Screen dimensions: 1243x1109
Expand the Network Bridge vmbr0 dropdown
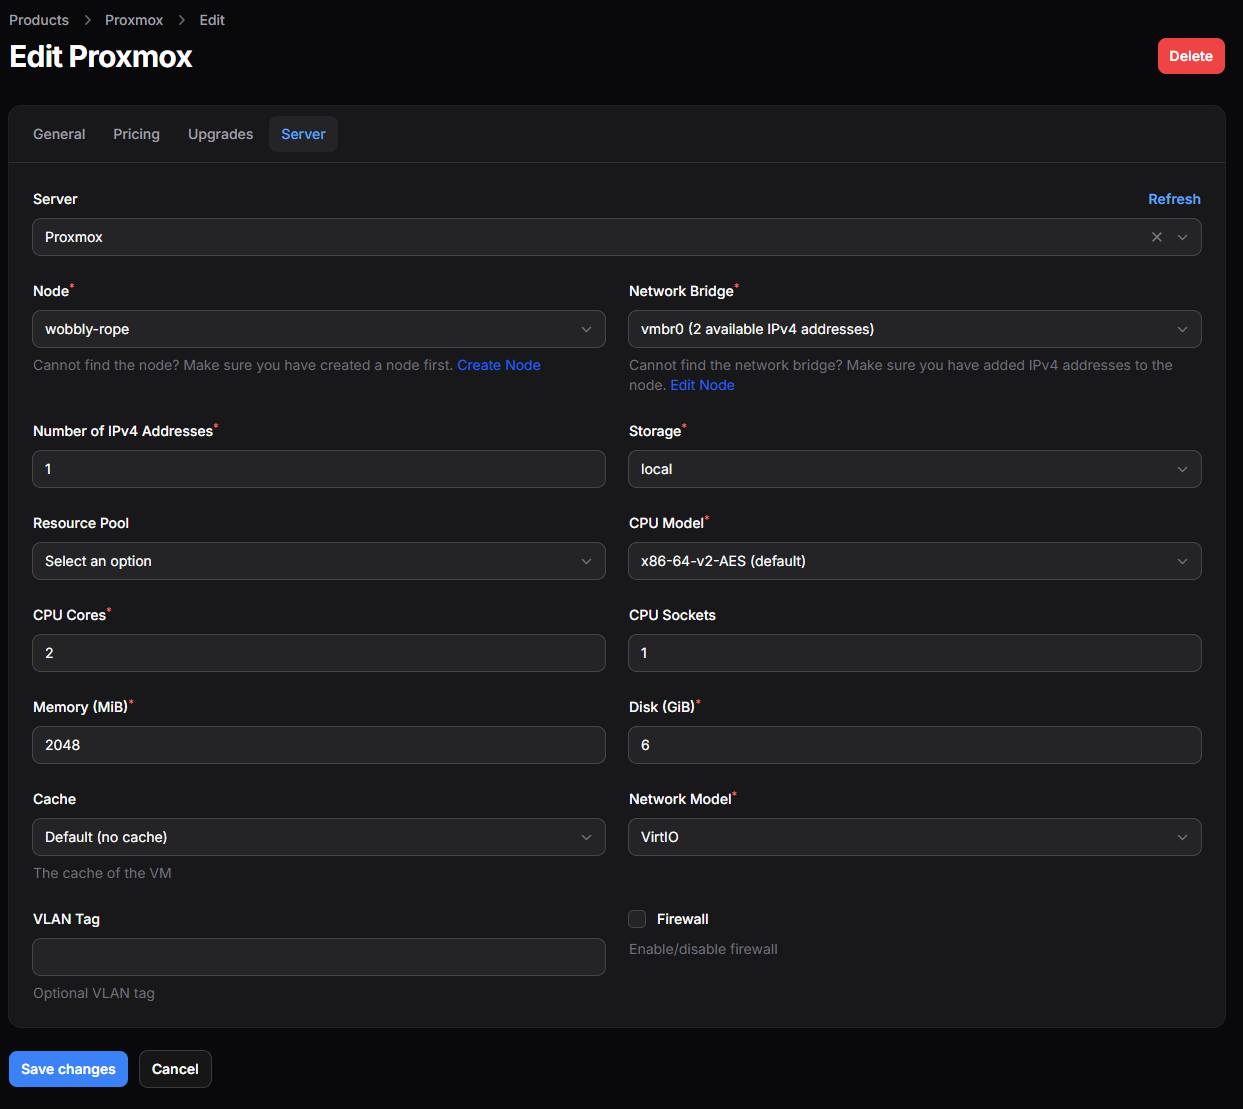click(x=914, y=329)
